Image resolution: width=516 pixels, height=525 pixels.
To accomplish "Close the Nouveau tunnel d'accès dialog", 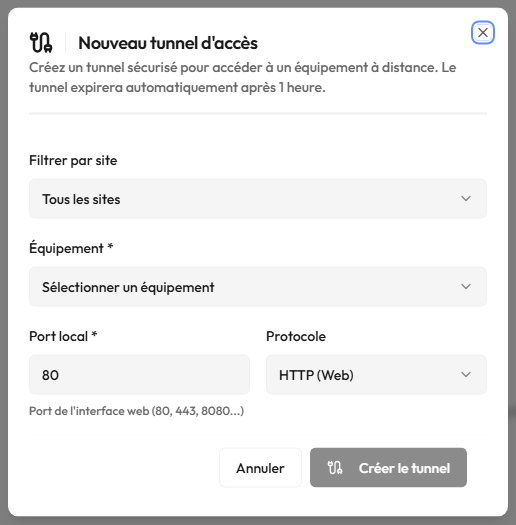I will pos(483,32).
